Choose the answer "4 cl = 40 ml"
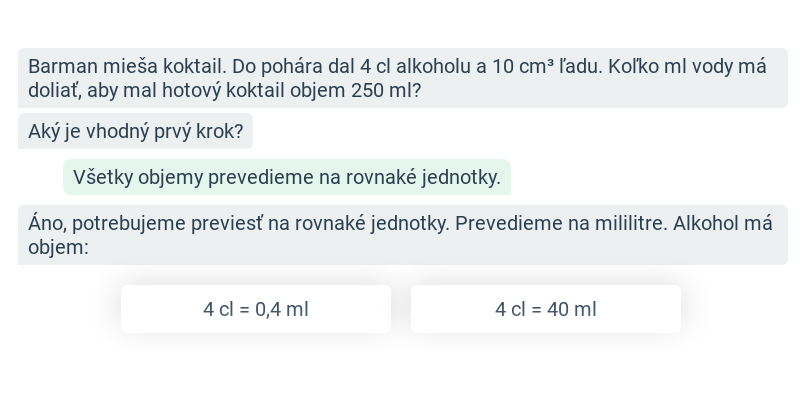The width and height of the screenshot is (800, 400). click(545, 309)
